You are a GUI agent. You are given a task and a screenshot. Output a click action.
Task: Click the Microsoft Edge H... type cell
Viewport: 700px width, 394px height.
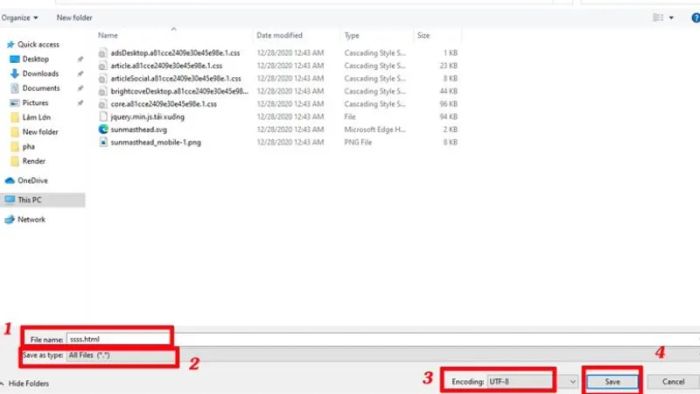(x=375, y=130)
